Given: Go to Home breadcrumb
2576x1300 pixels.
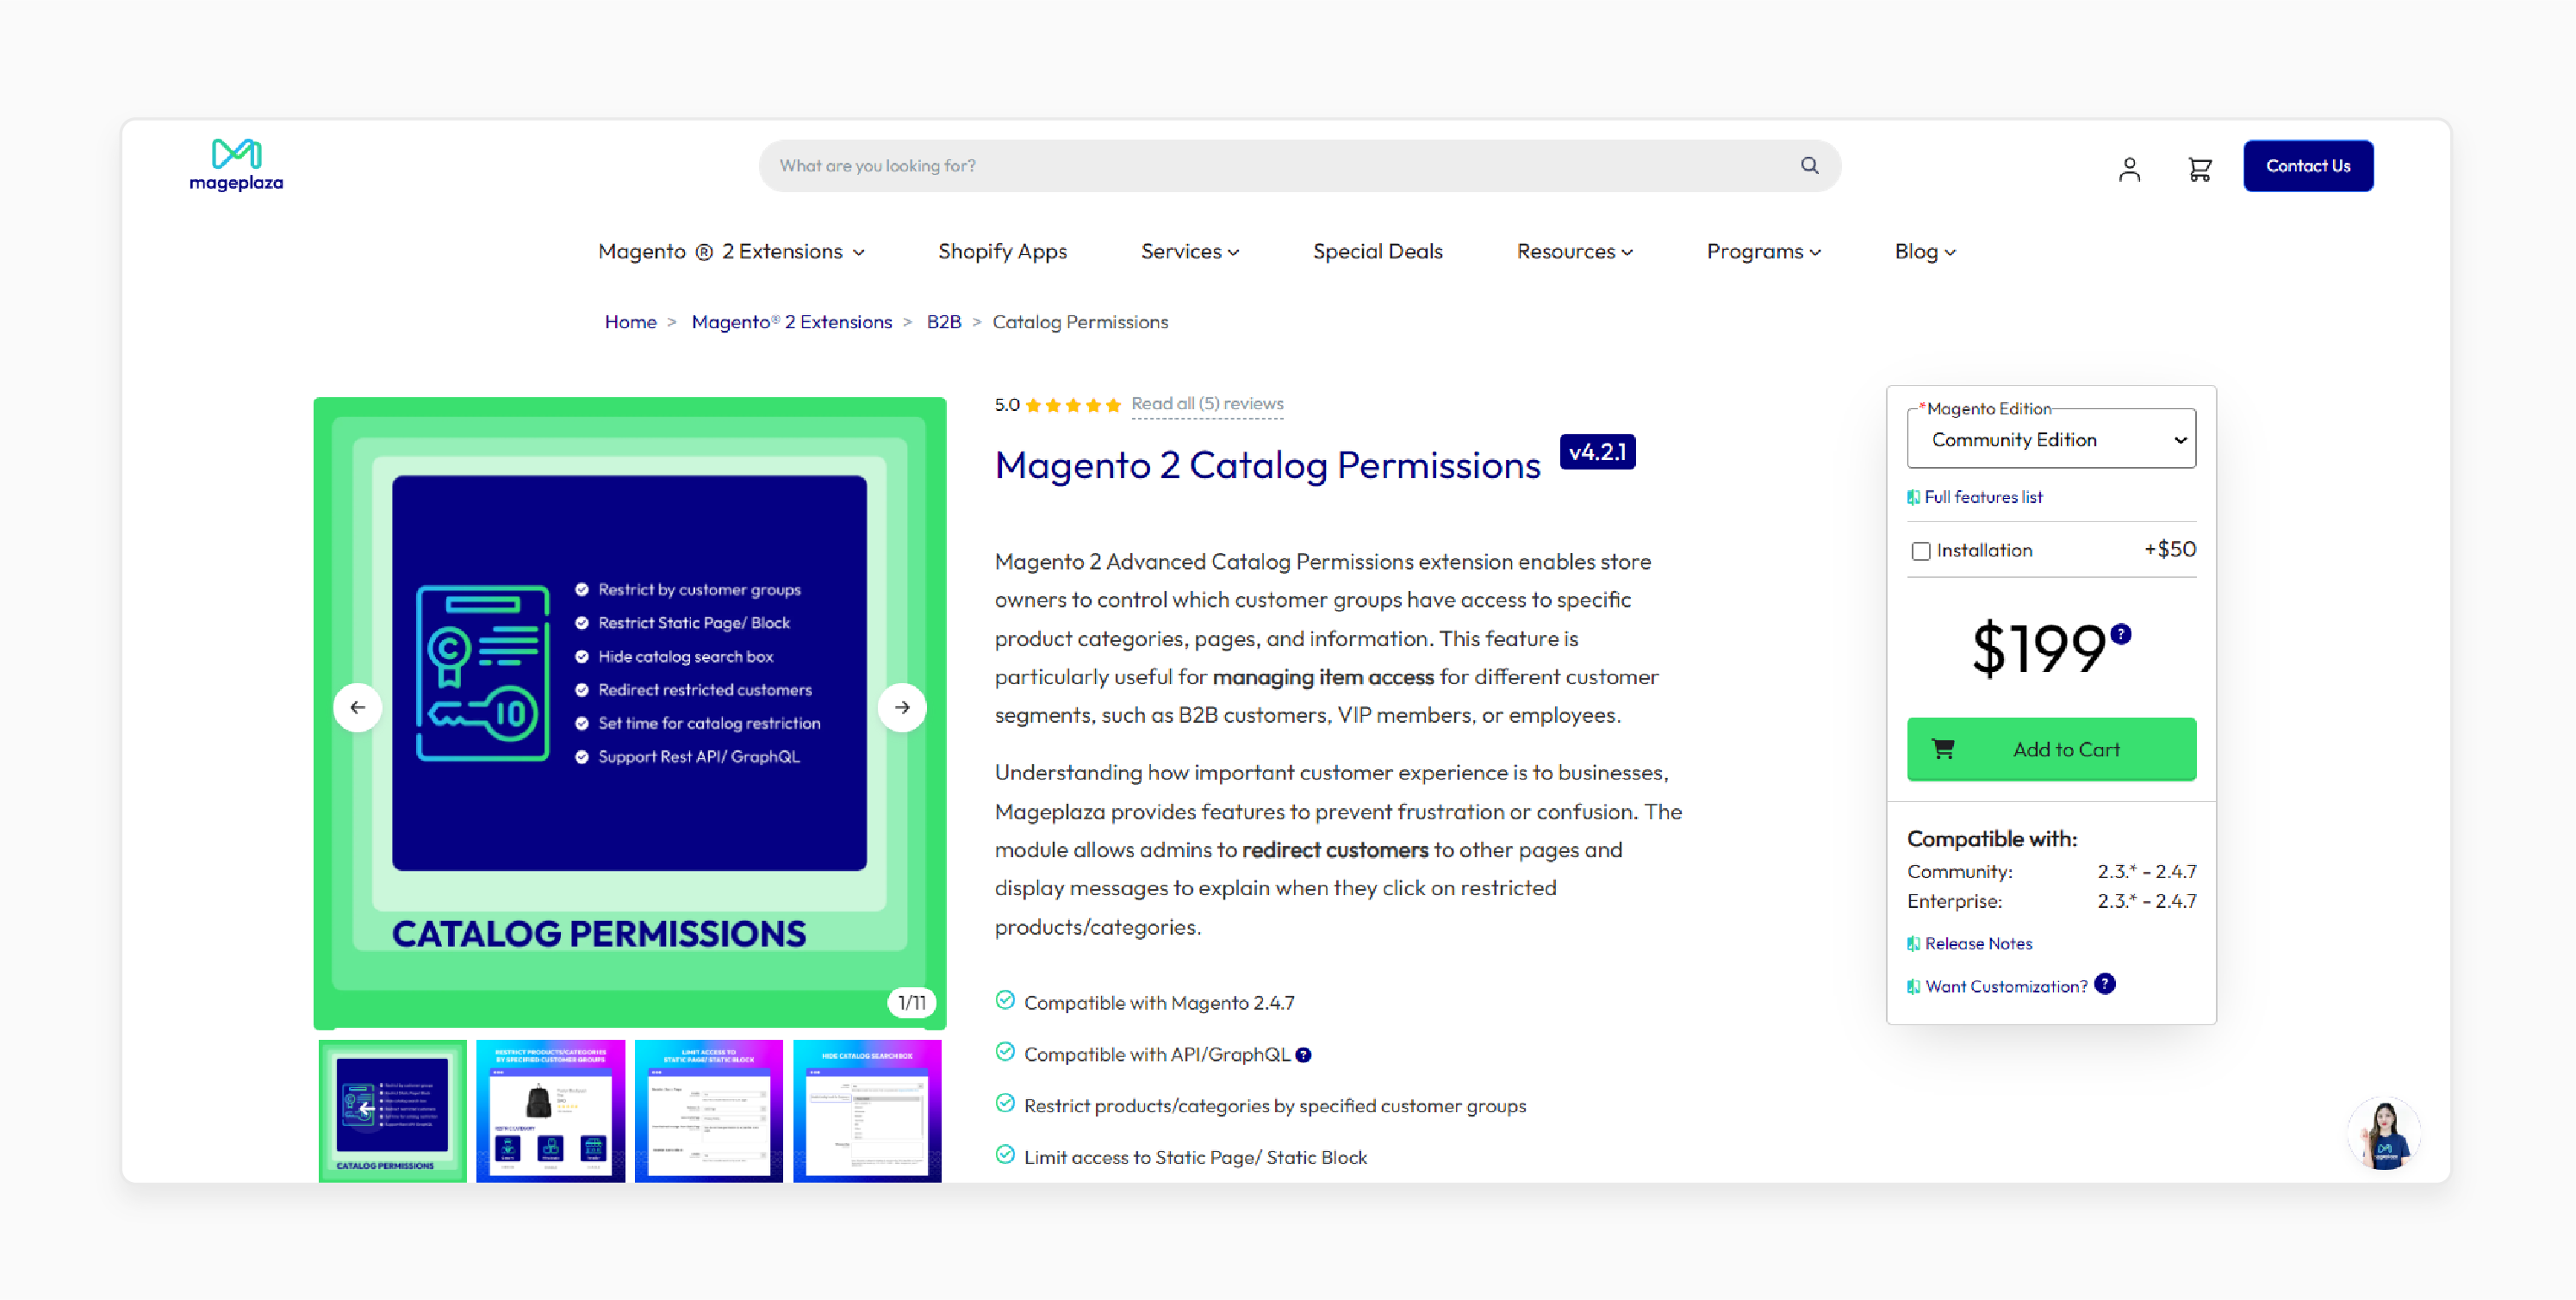Looking at the screenshot, I should click(x=630, y=322).
